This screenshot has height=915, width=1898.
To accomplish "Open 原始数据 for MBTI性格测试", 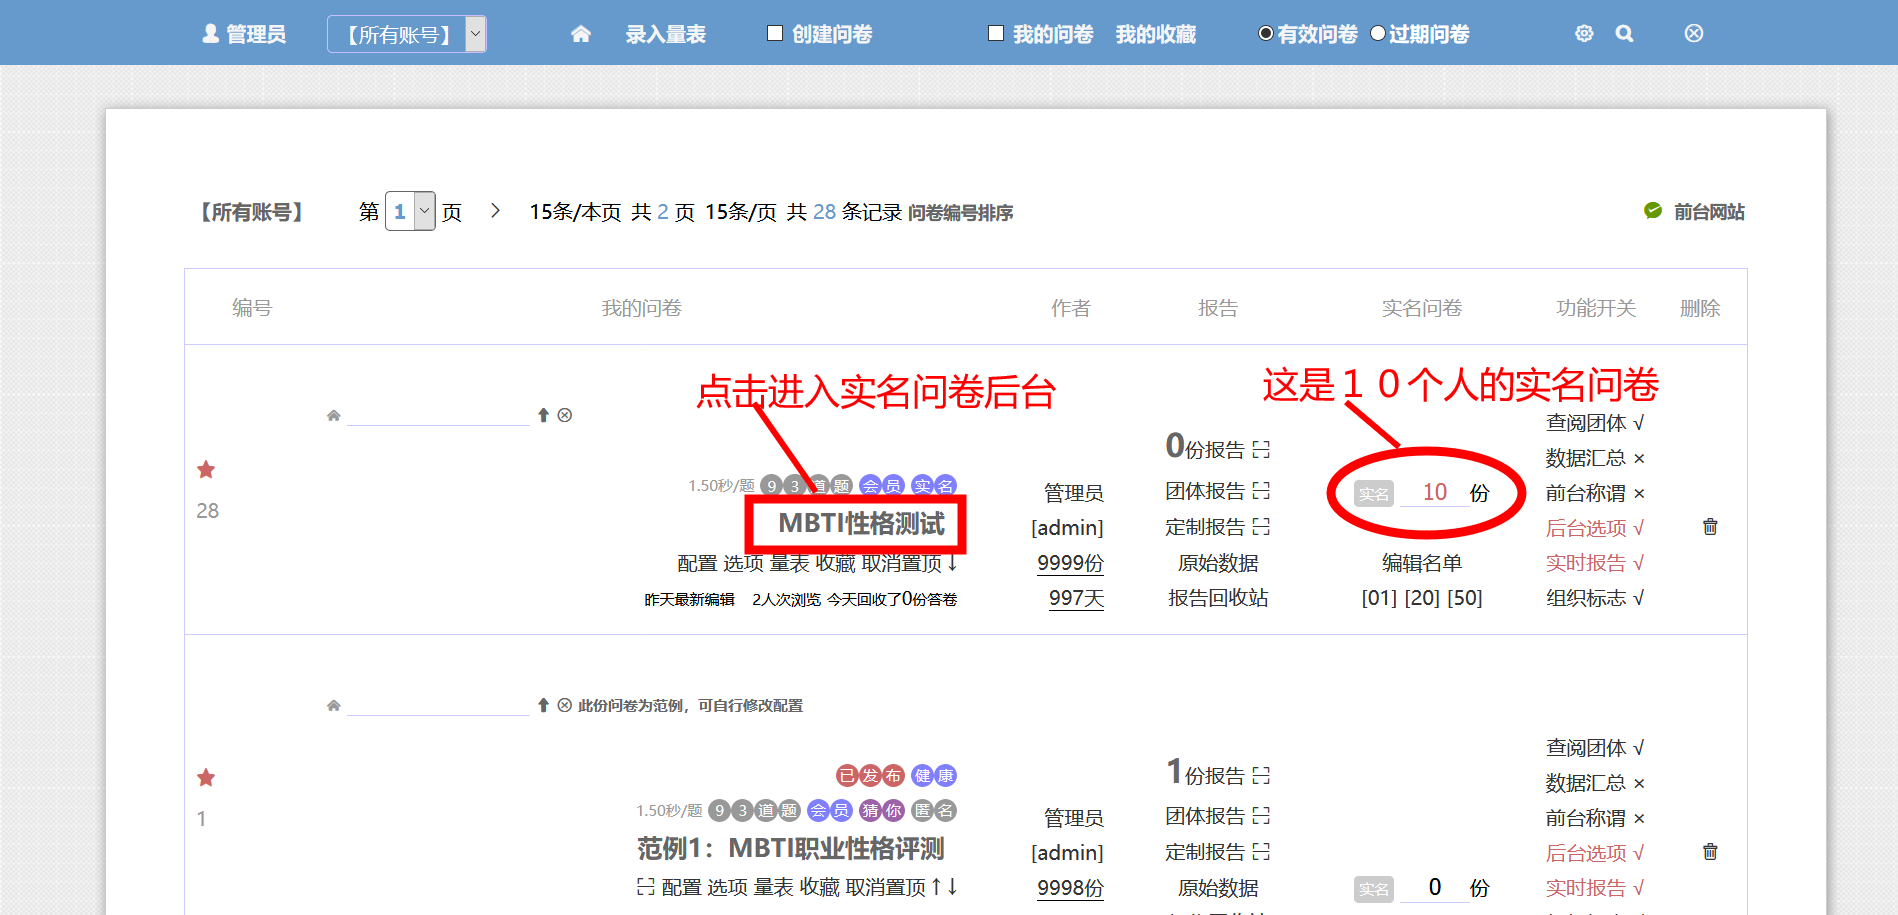I will 1218,563.
